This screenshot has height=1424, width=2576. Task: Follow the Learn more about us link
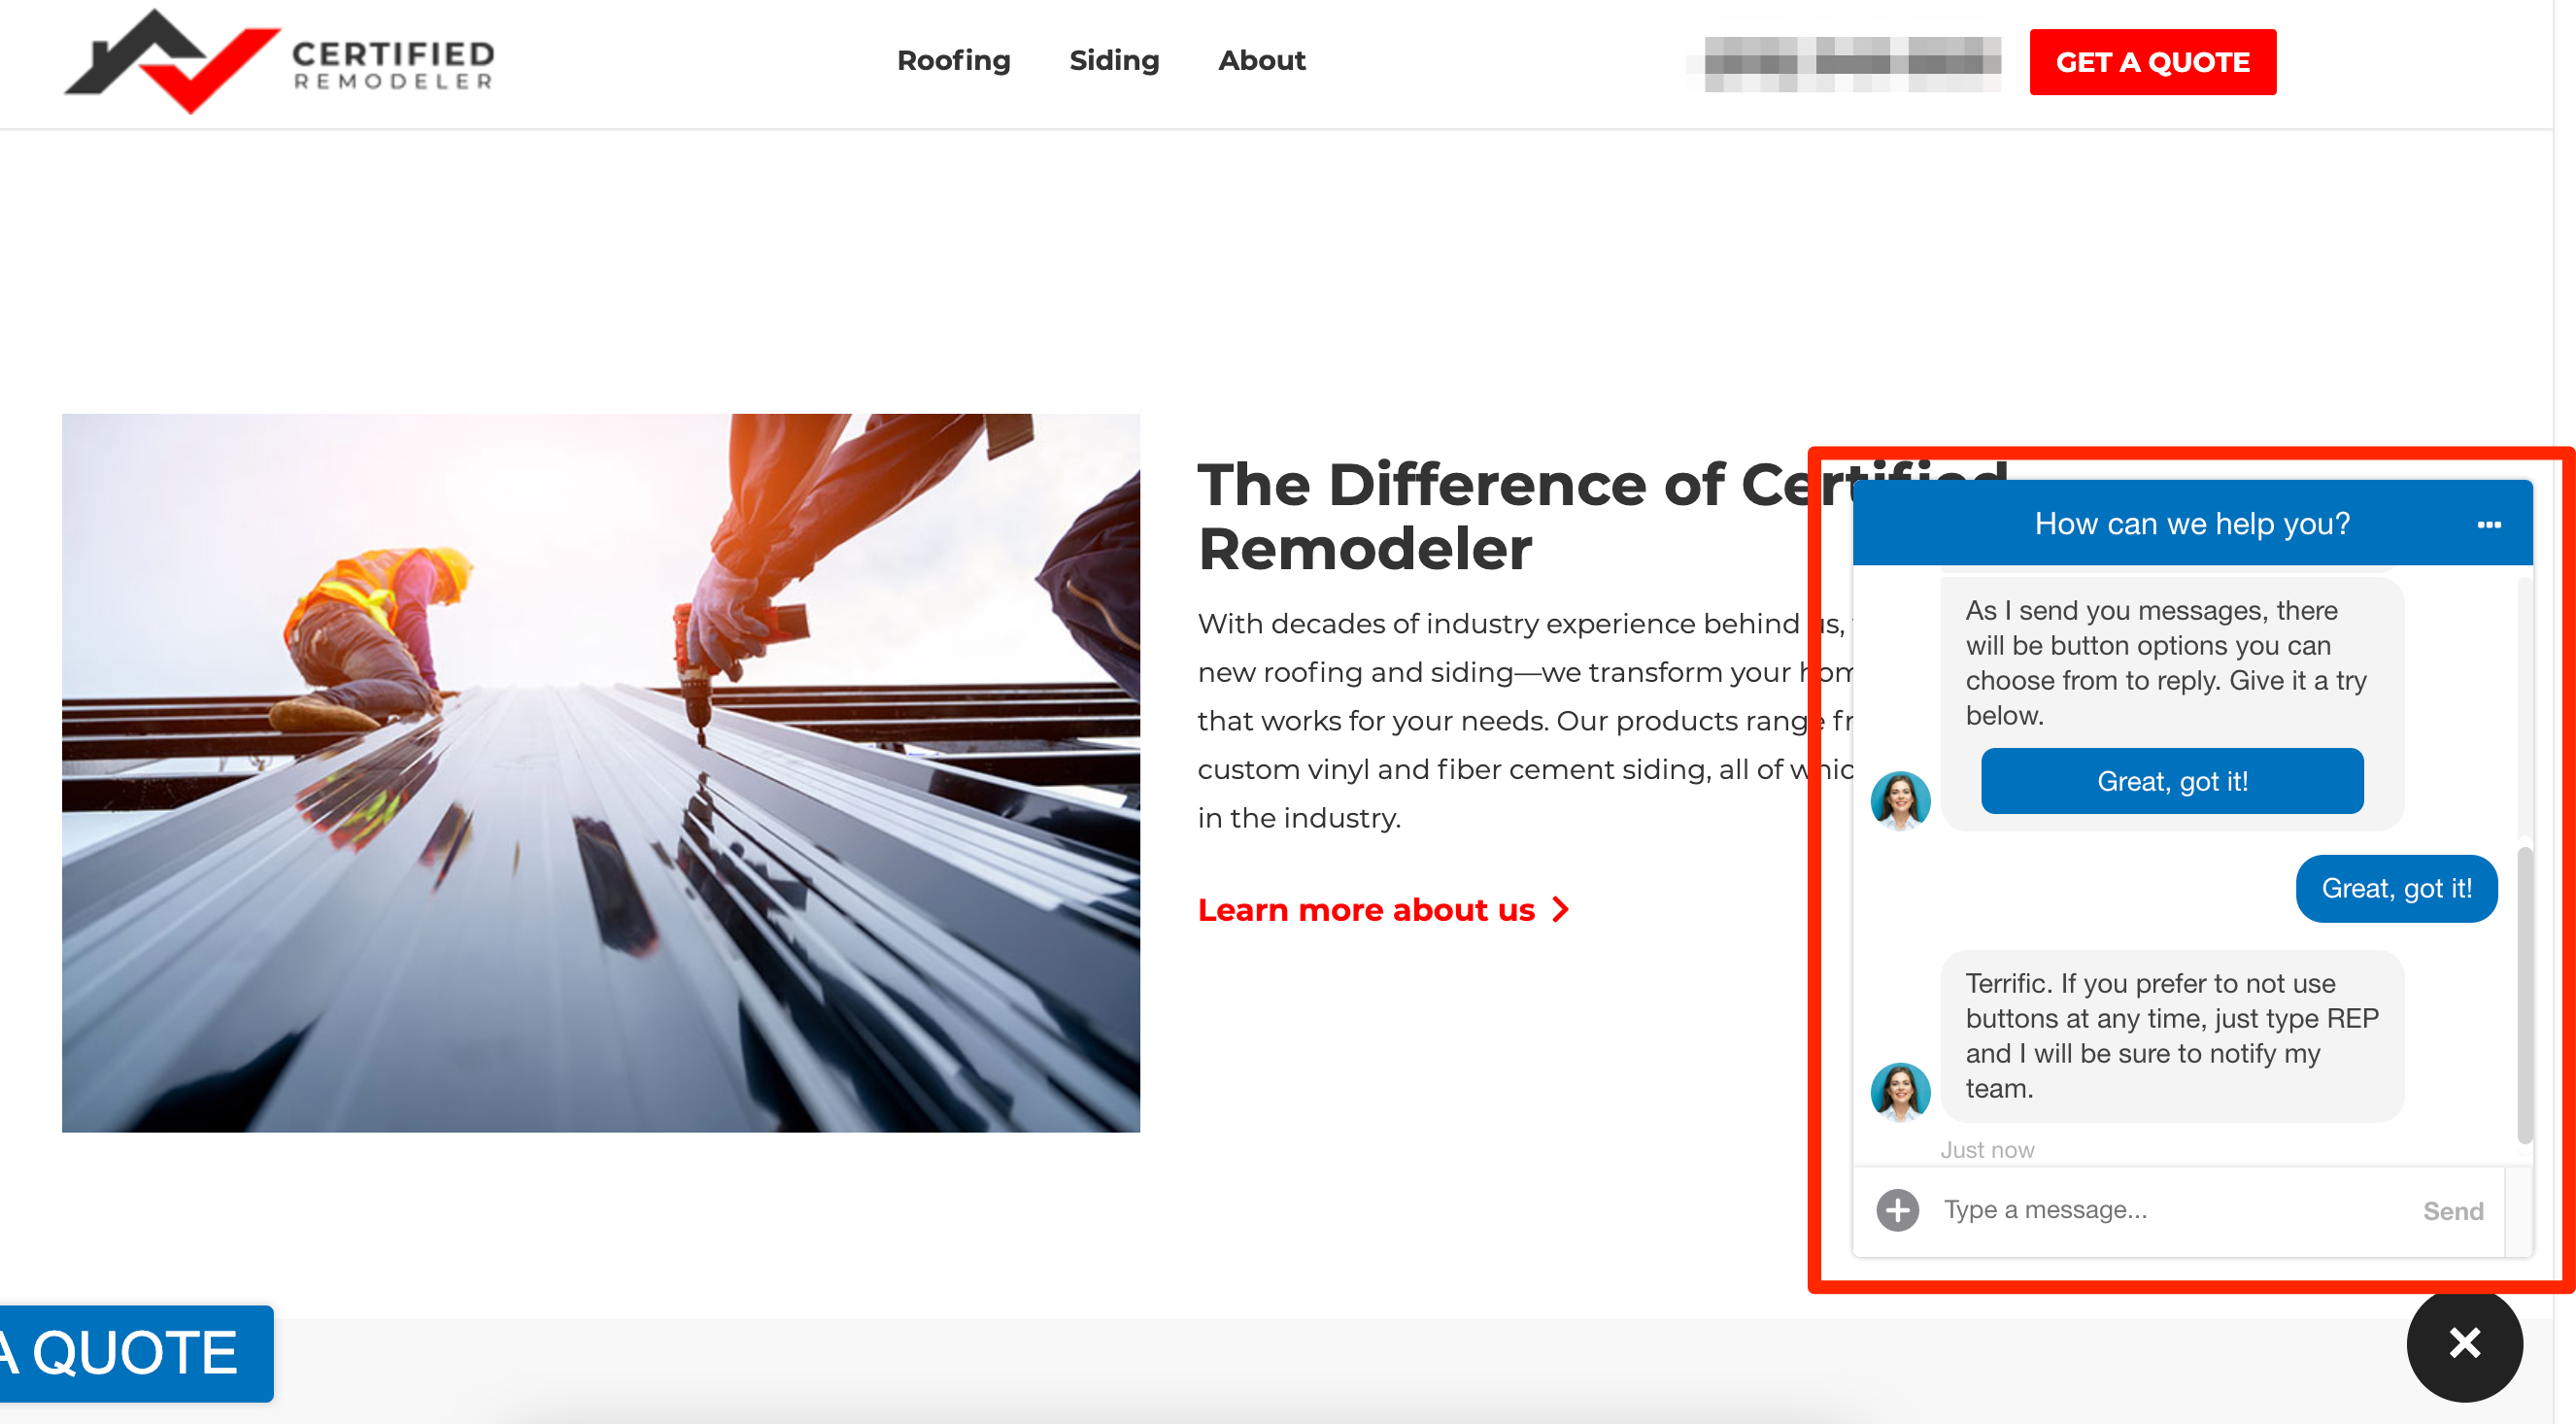pyautogui.click(x=1365, y=910)
